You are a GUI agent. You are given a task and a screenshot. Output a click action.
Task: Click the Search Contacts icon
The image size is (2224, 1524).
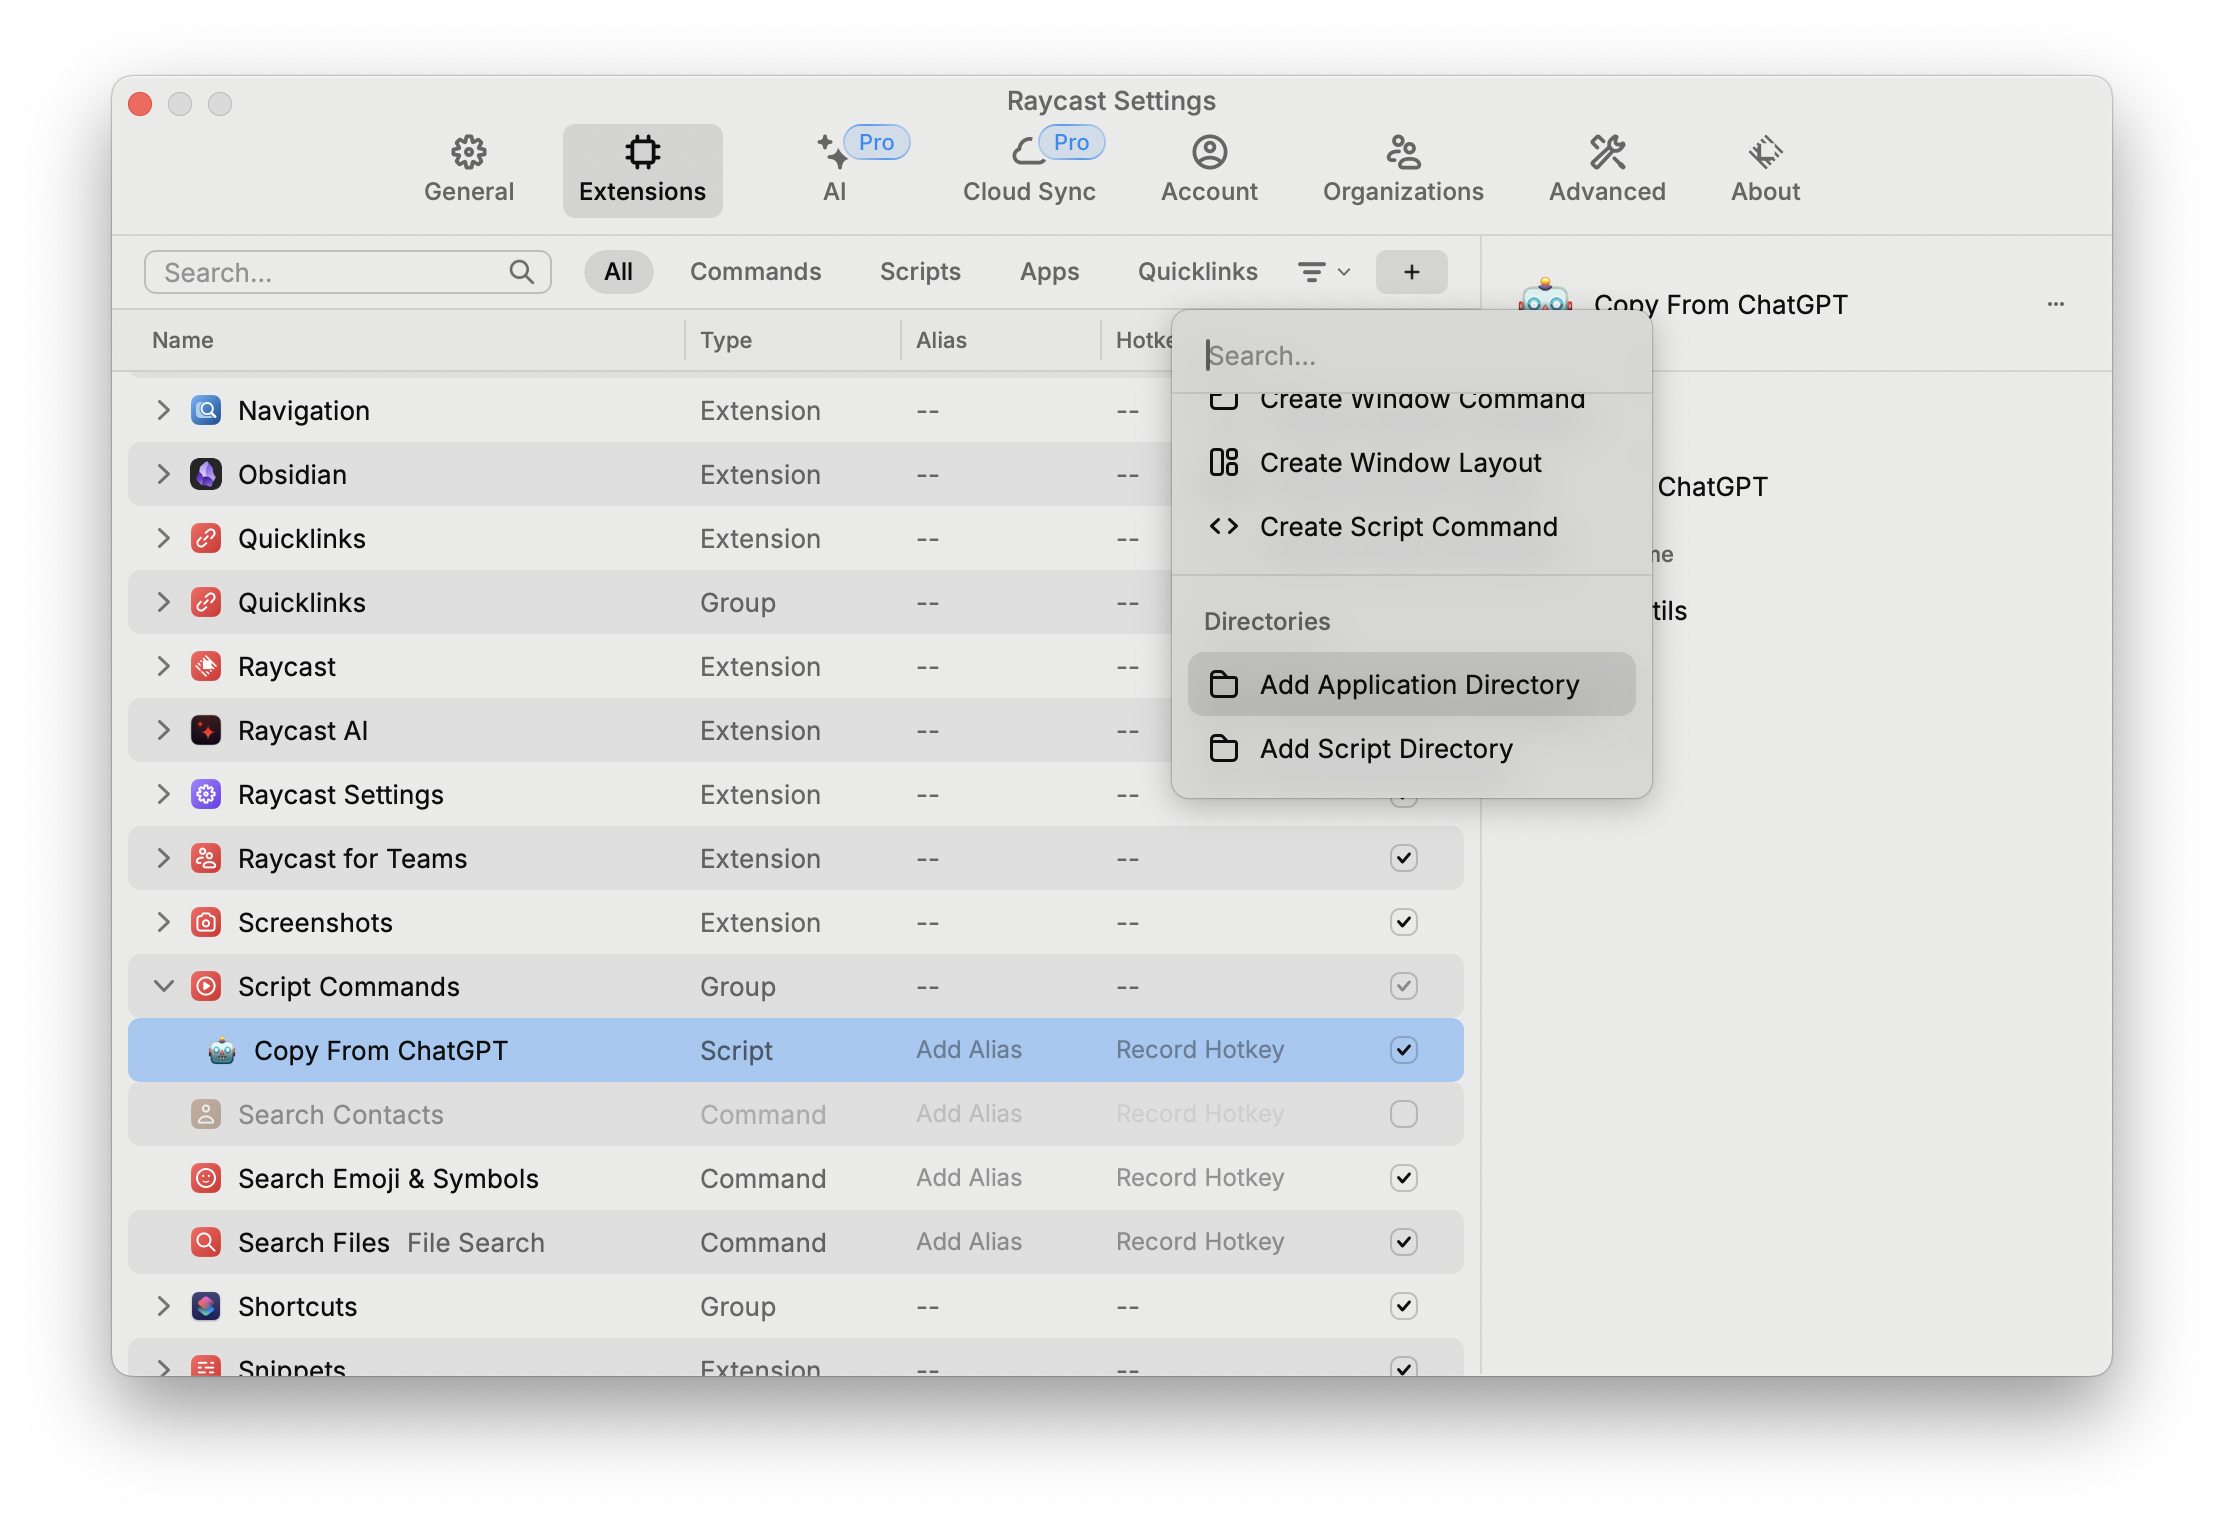(x=206, y=1115)
